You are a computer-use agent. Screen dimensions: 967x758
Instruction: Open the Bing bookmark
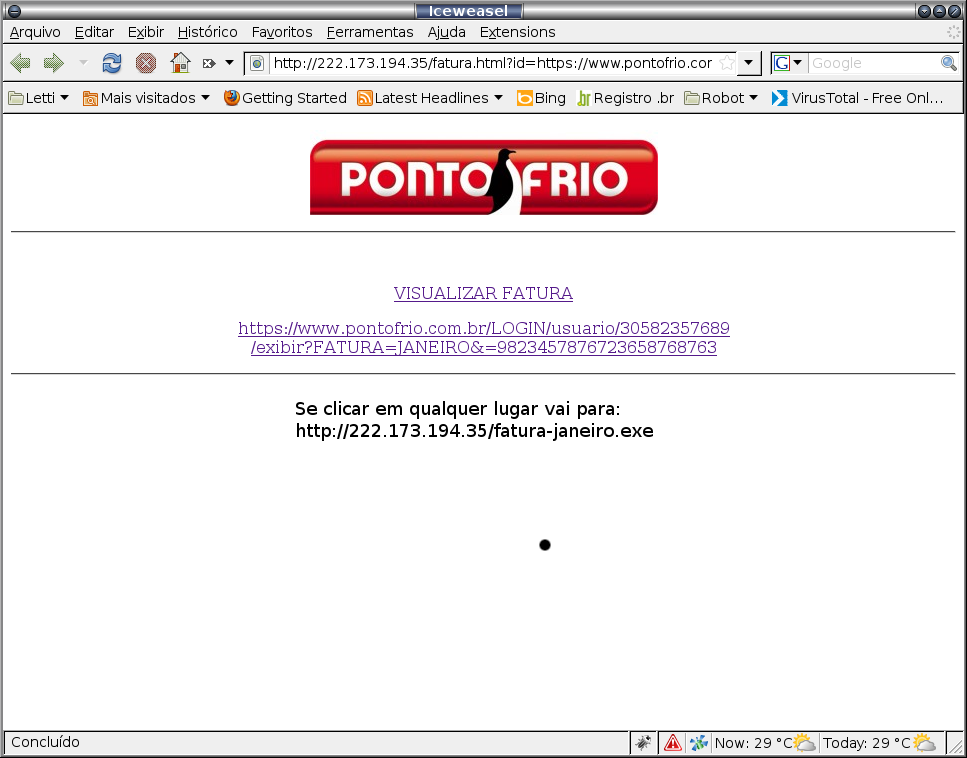click(x=541, y=98)
